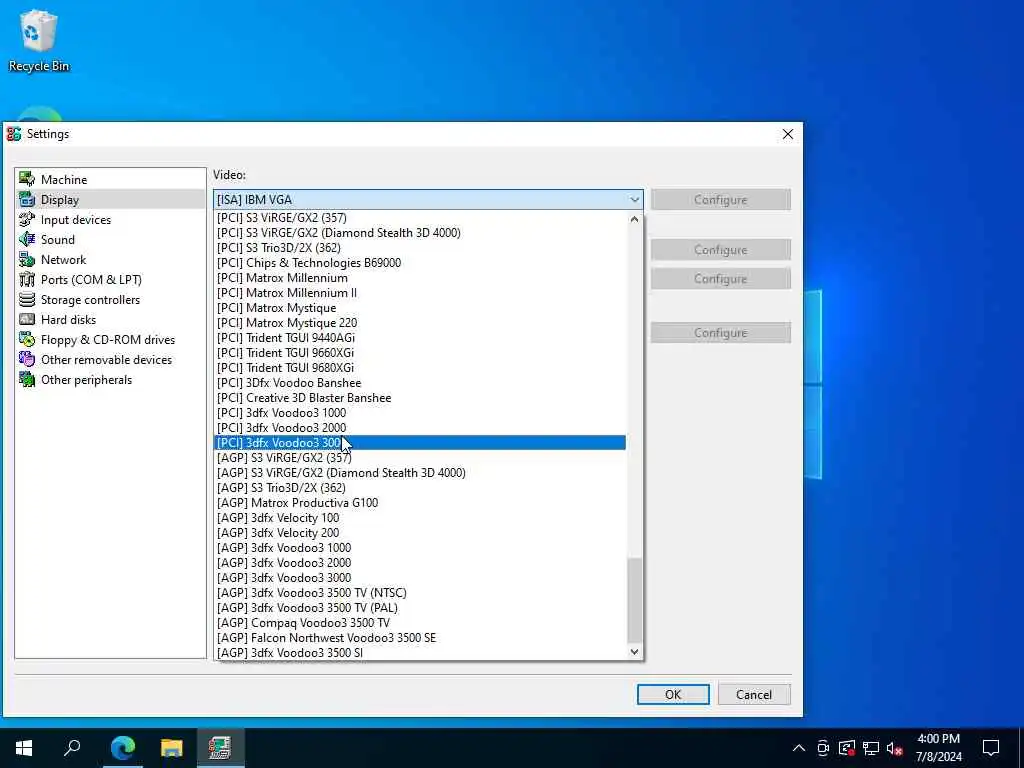The width and height of the screenshot is (1024, 768).
Task: Choose [AGP] 3dfx Velocity 200
Action: click(x=420, y=533)
